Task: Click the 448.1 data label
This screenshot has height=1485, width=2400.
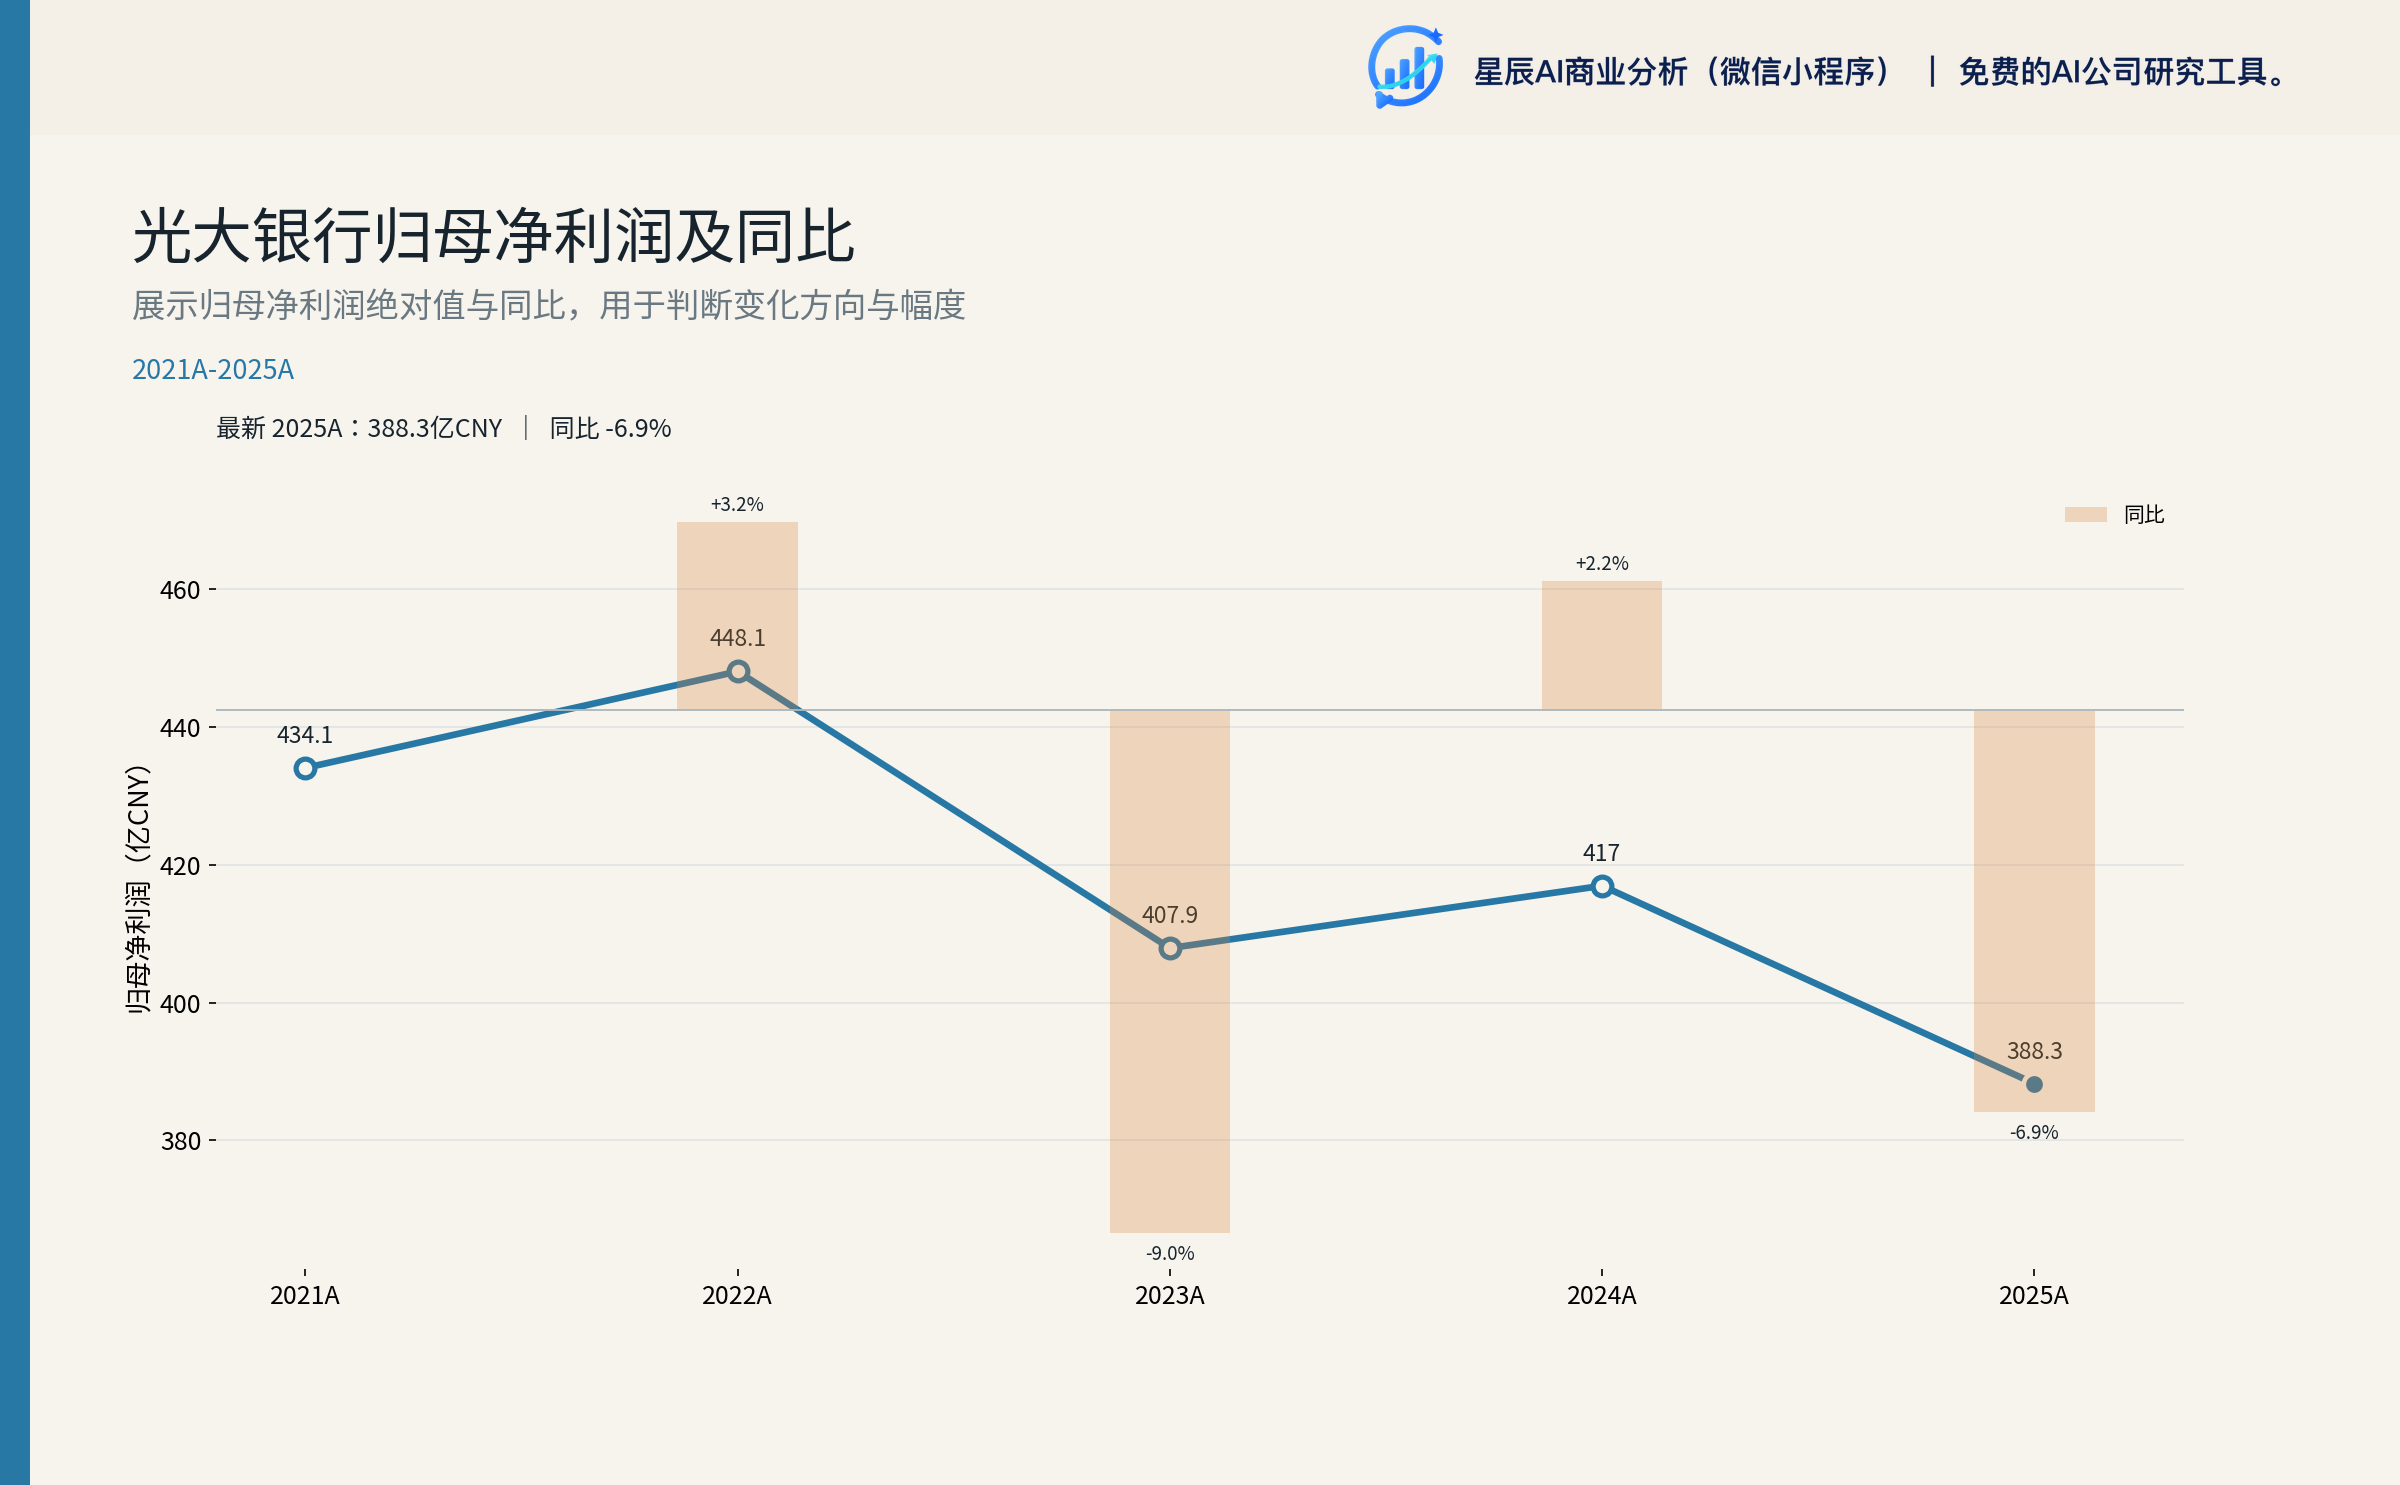Action: pos(738,638)
